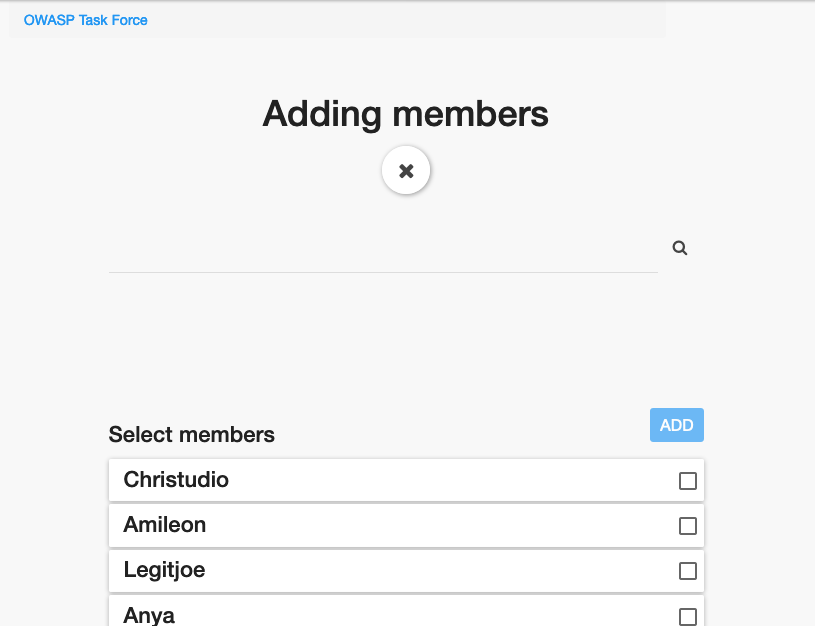The image size is (815, 626).
Task: Click the blue ADD button
Action: tap(677, 425)
